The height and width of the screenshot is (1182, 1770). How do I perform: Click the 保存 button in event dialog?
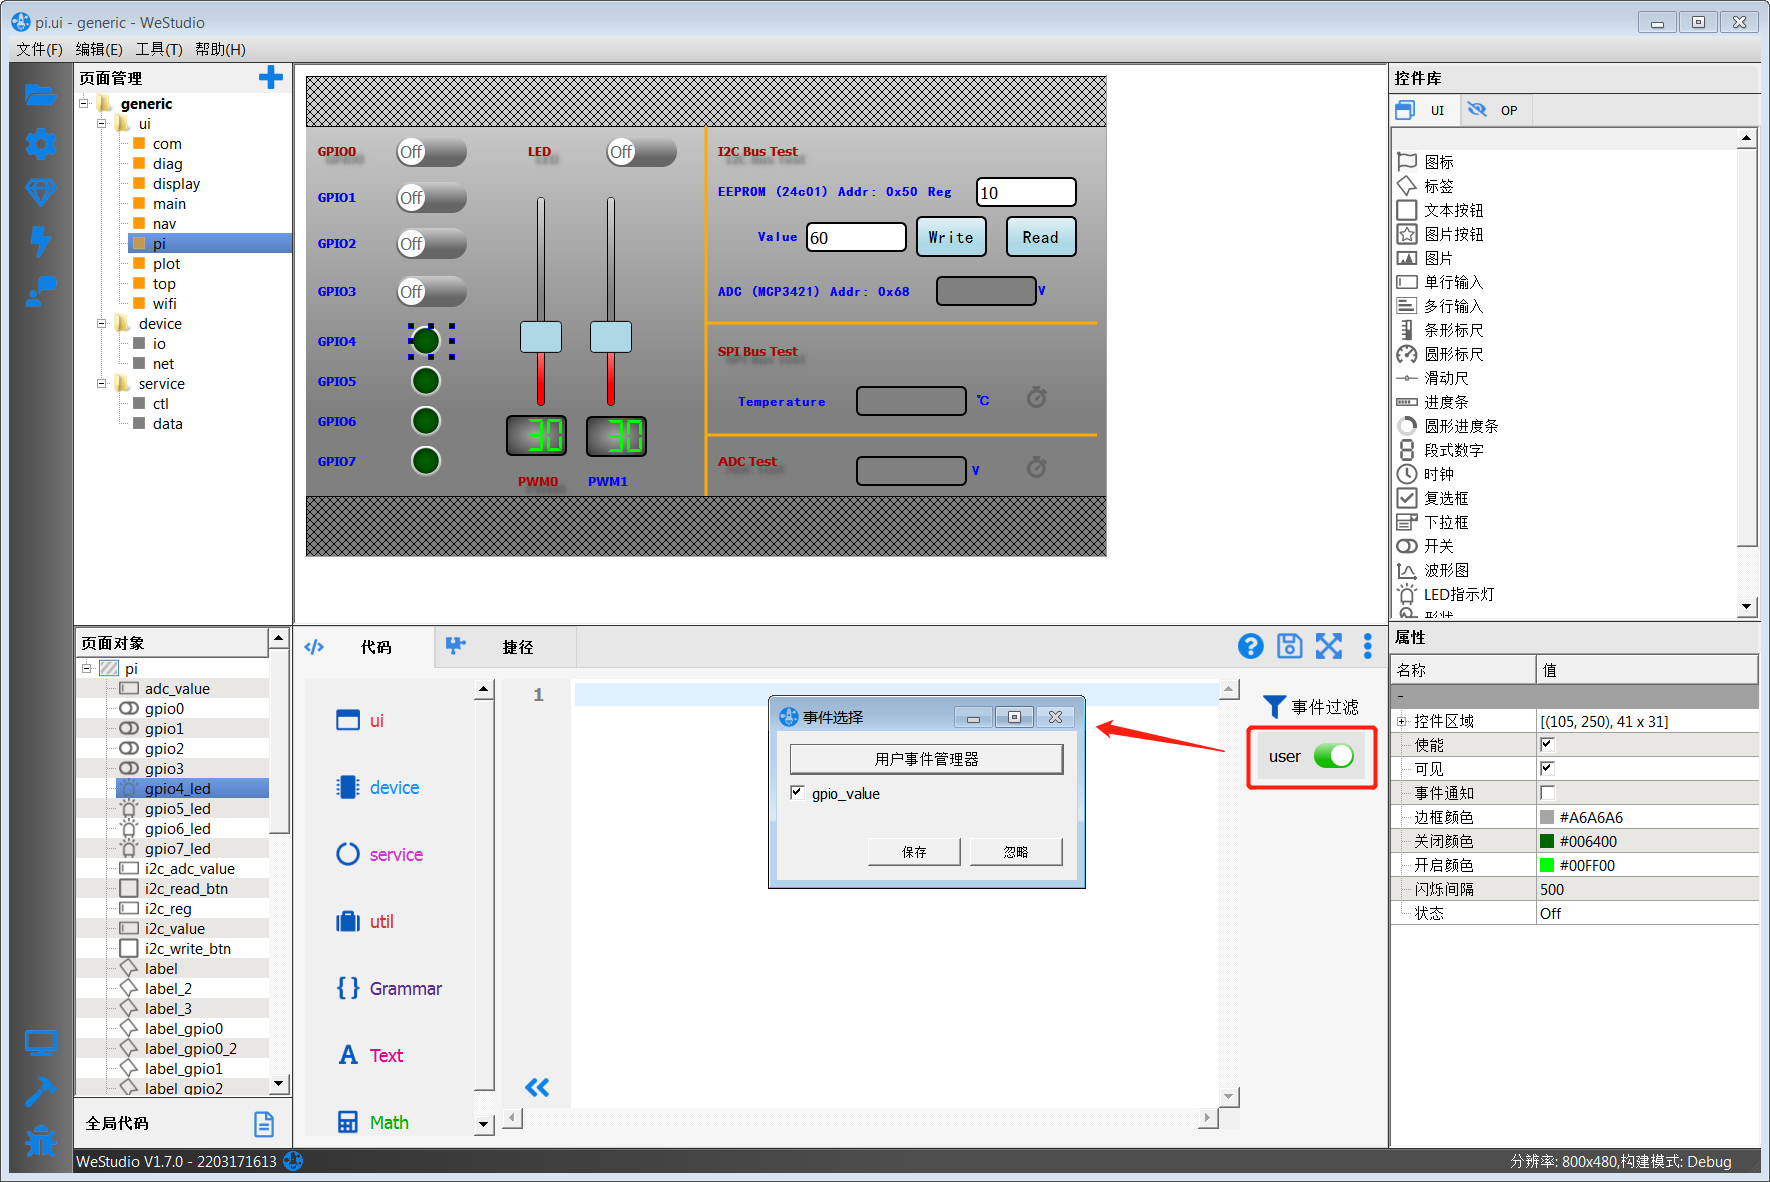[914, 852]
